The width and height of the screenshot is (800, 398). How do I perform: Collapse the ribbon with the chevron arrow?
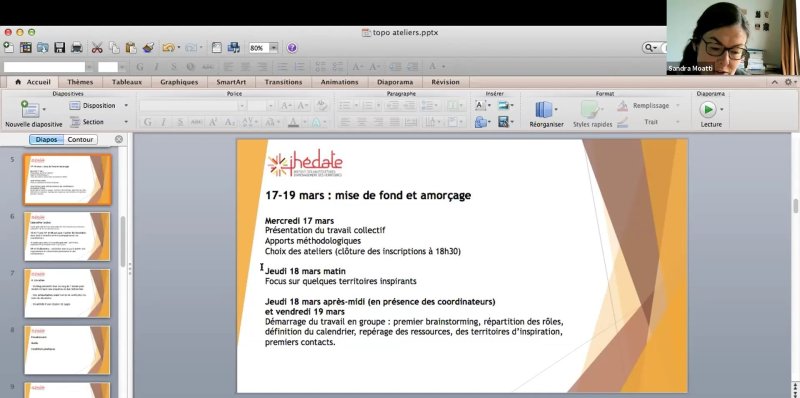[x=774, y=82]
